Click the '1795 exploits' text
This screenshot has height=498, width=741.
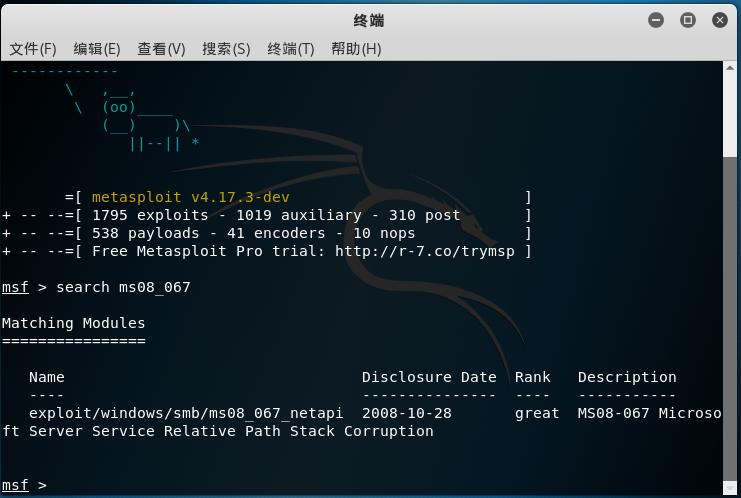(150, 215)
